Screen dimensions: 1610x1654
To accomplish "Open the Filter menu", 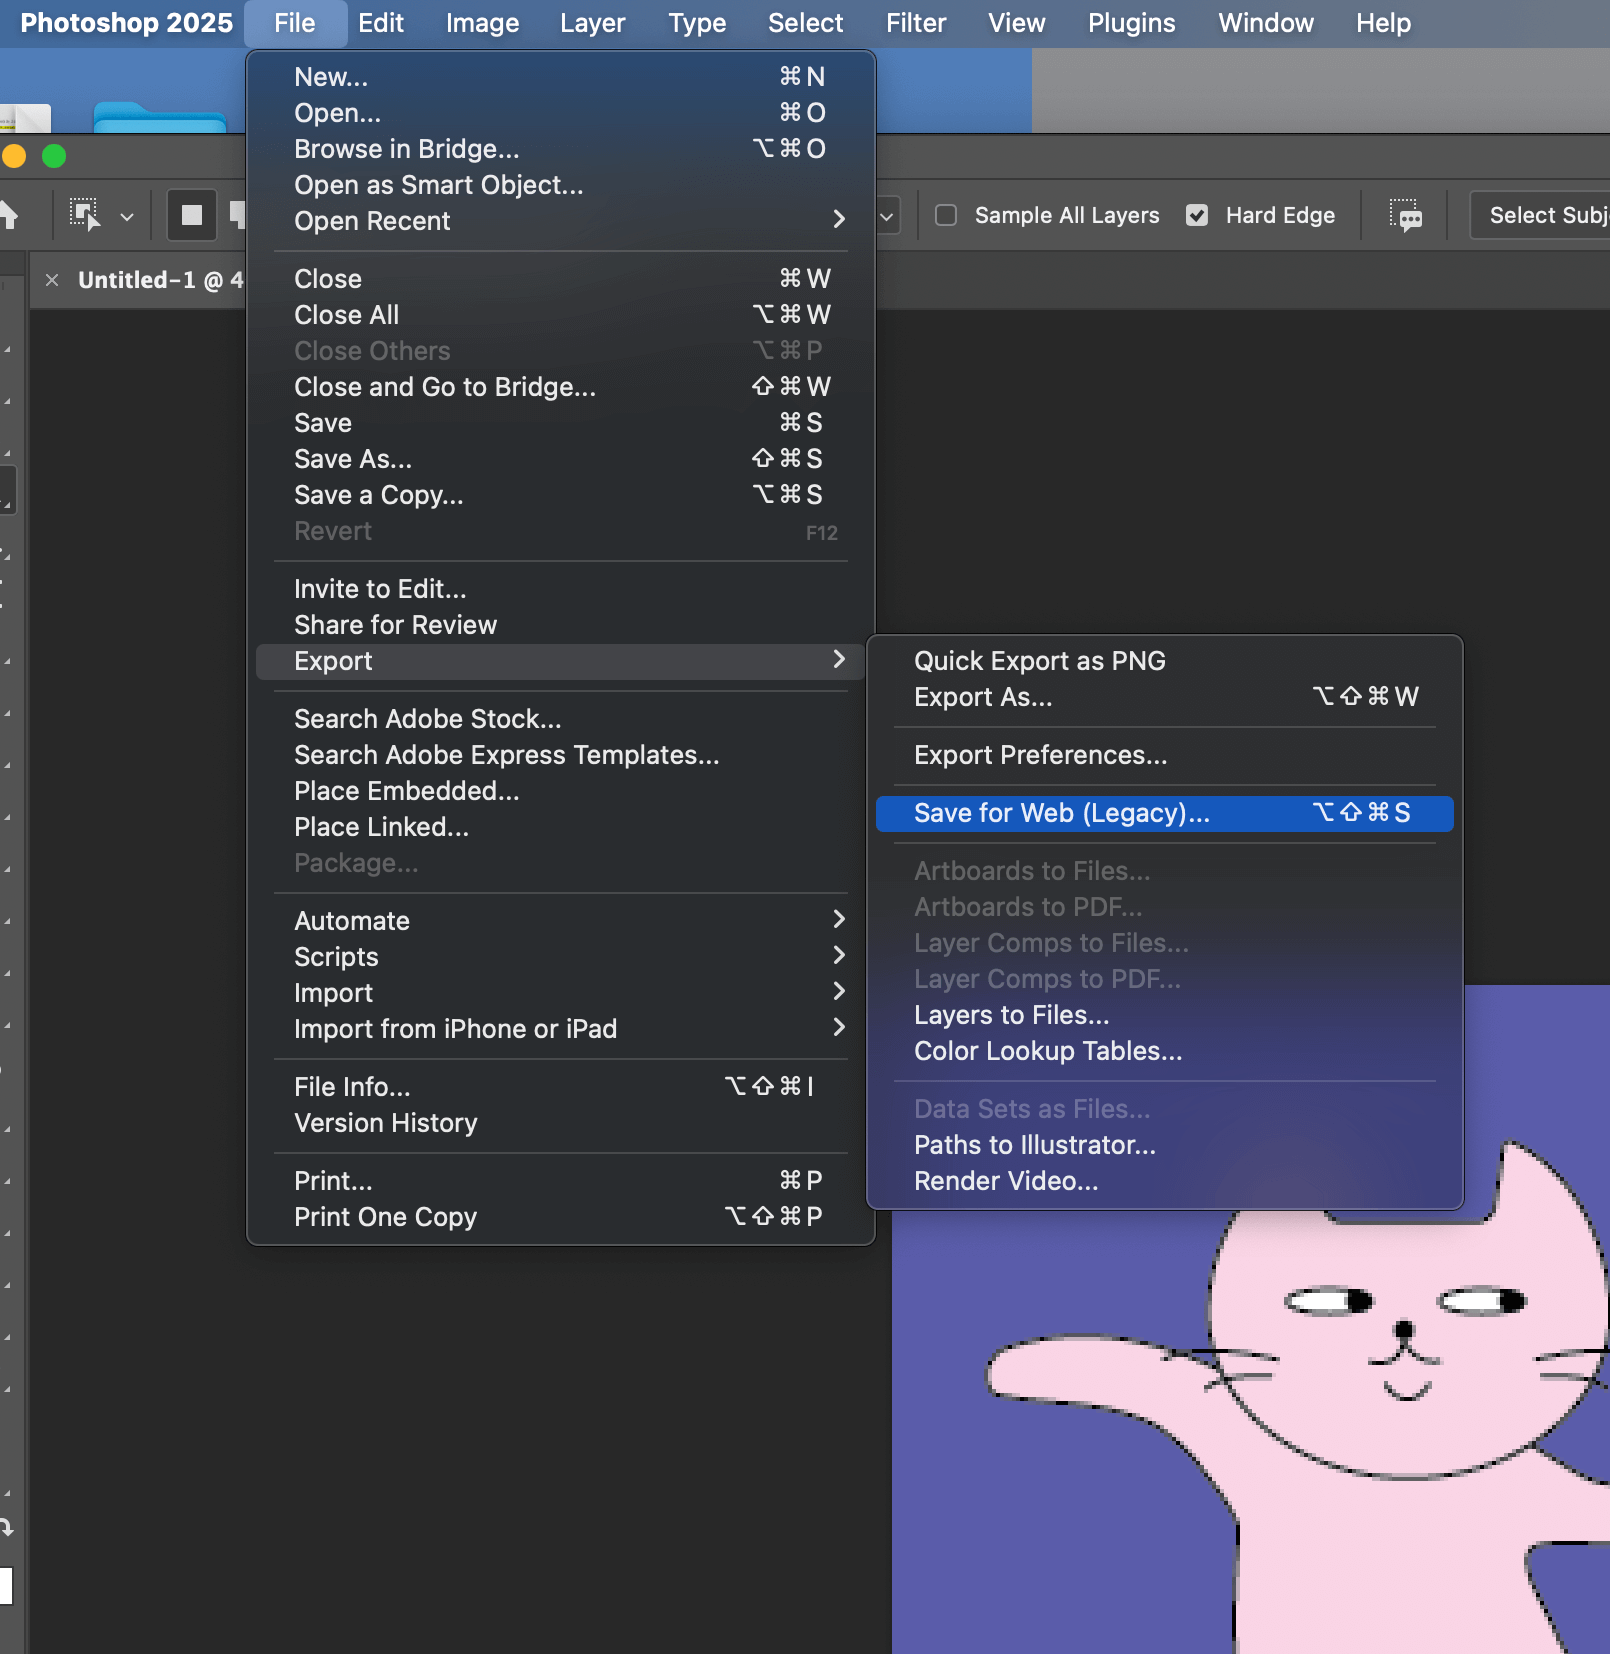I will point(916,23).
